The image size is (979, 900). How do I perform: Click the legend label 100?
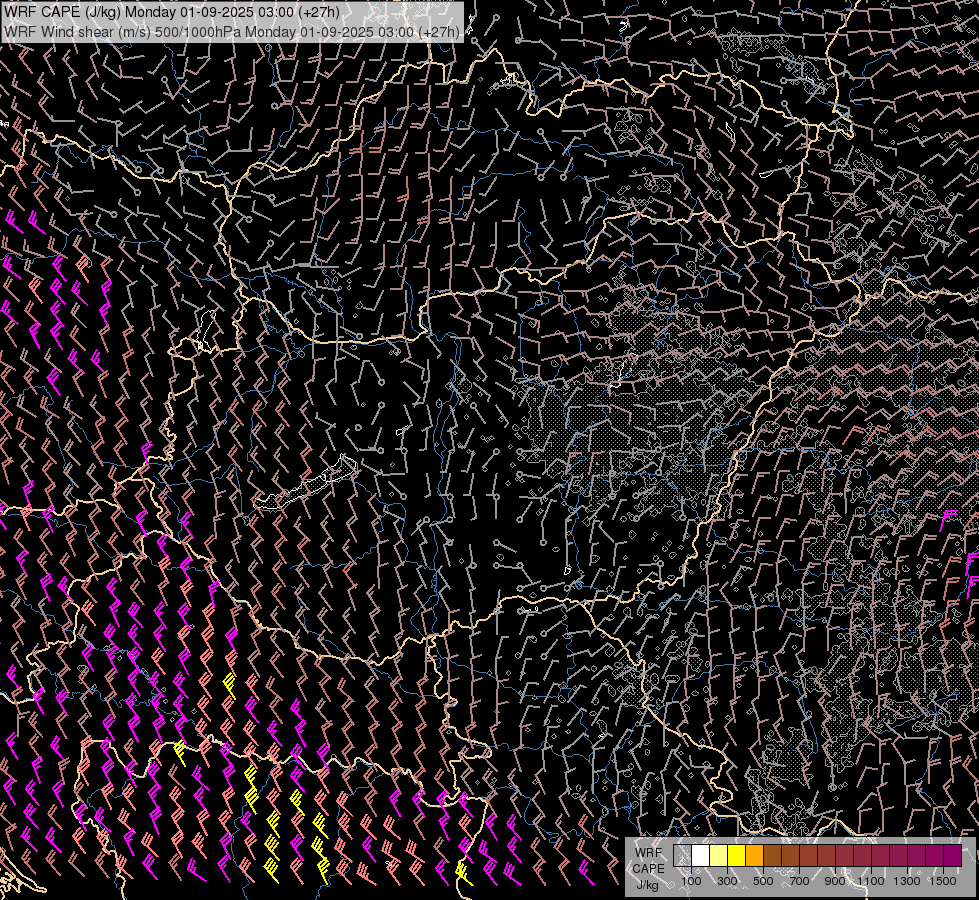[x=691, y=881]
